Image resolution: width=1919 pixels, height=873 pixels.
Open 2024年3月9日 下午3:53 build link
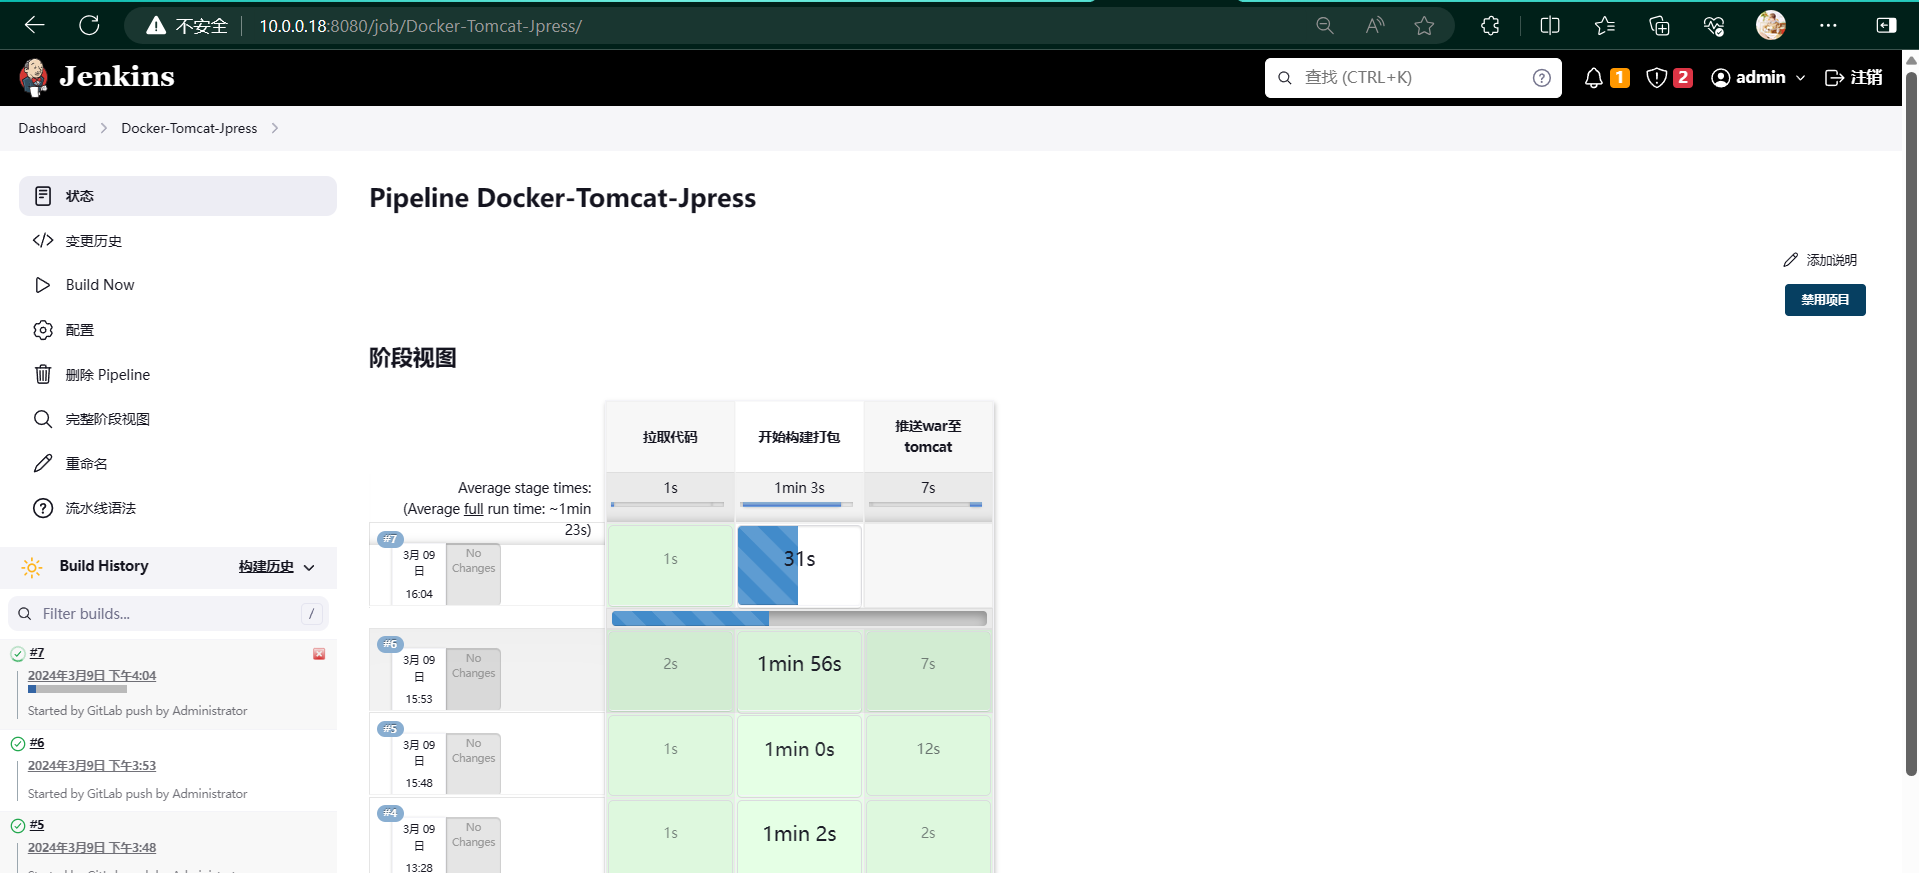click(92, 766)
